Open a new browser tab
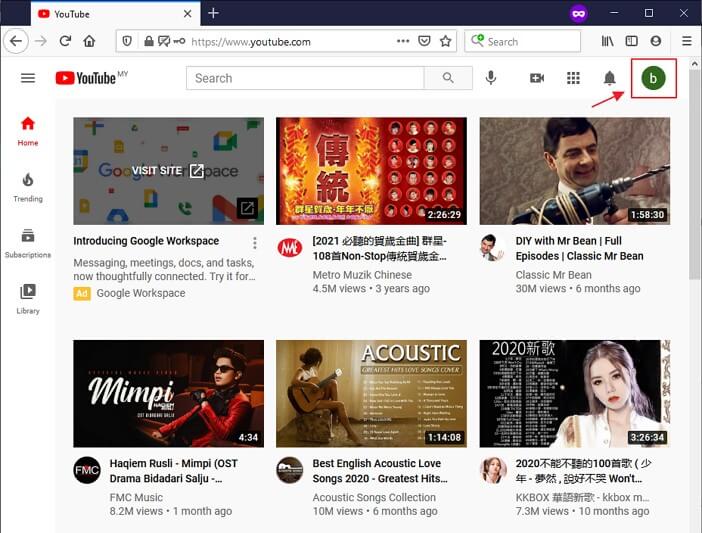The image size is (702, 533). coord(214,13)
